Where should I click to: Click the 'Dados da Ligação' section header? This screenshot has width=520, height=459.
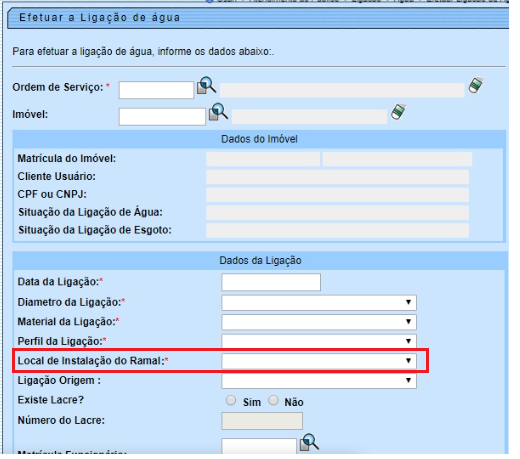(260, 260)
